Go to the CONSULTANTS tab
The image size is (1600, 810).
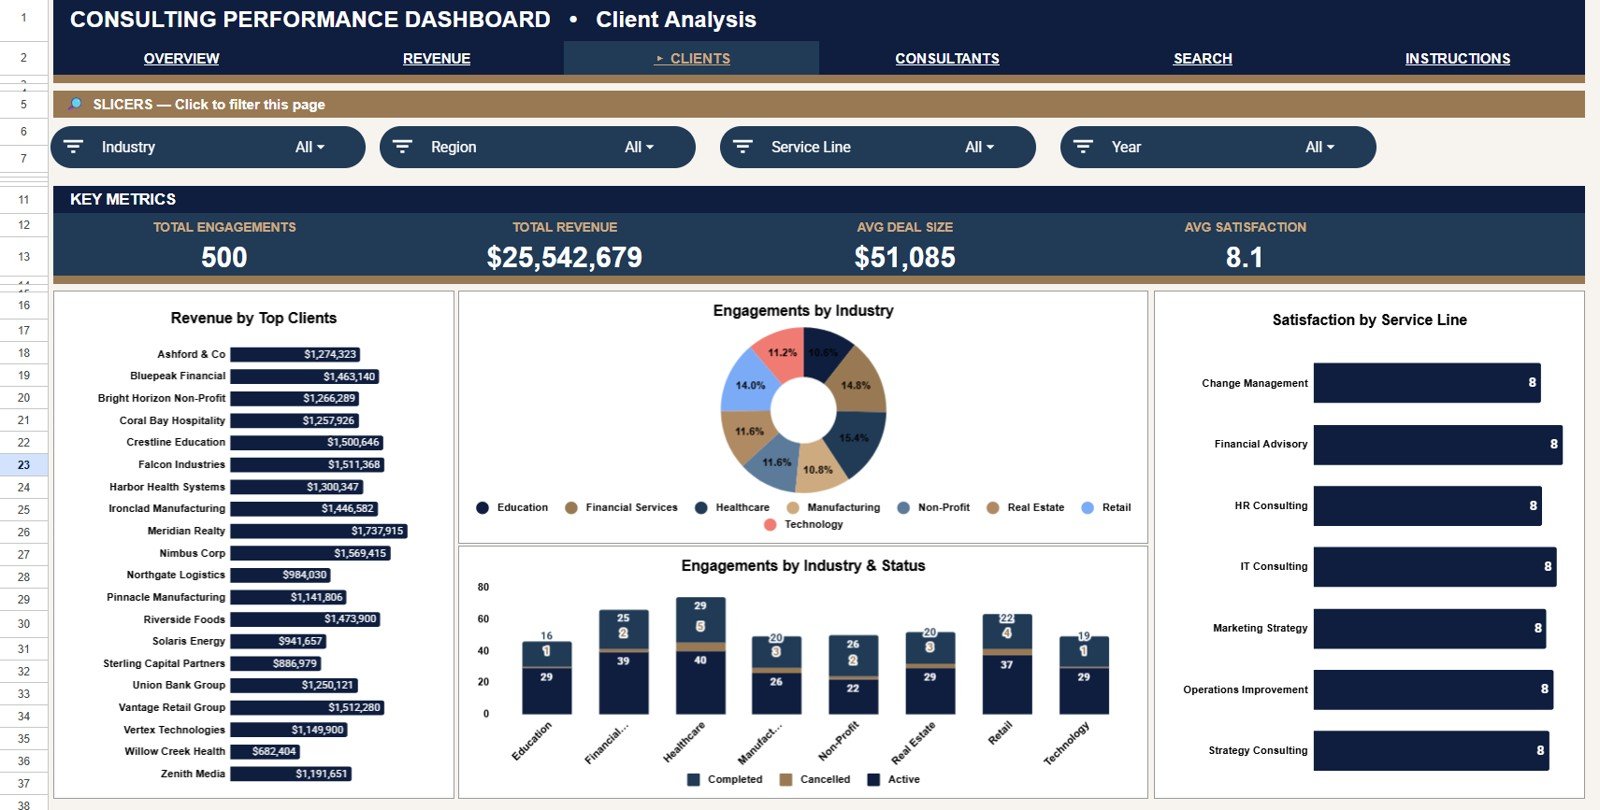(947, 59)
